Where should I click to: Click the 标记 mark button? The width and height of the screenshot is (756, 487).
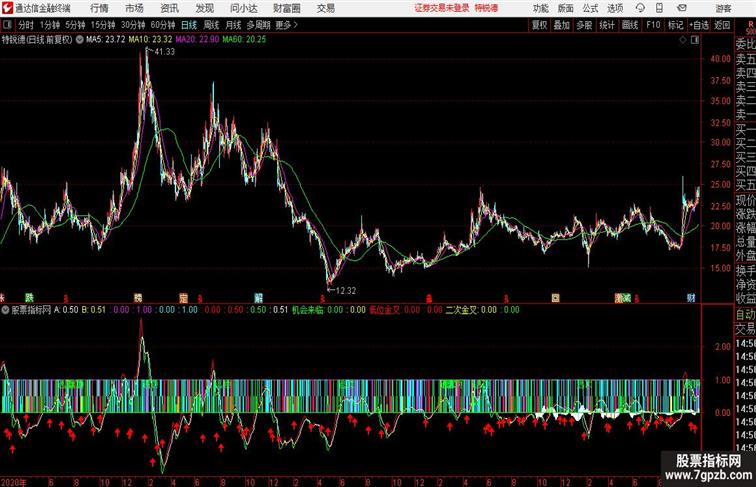pyautogui.click(x=675, y=25)
